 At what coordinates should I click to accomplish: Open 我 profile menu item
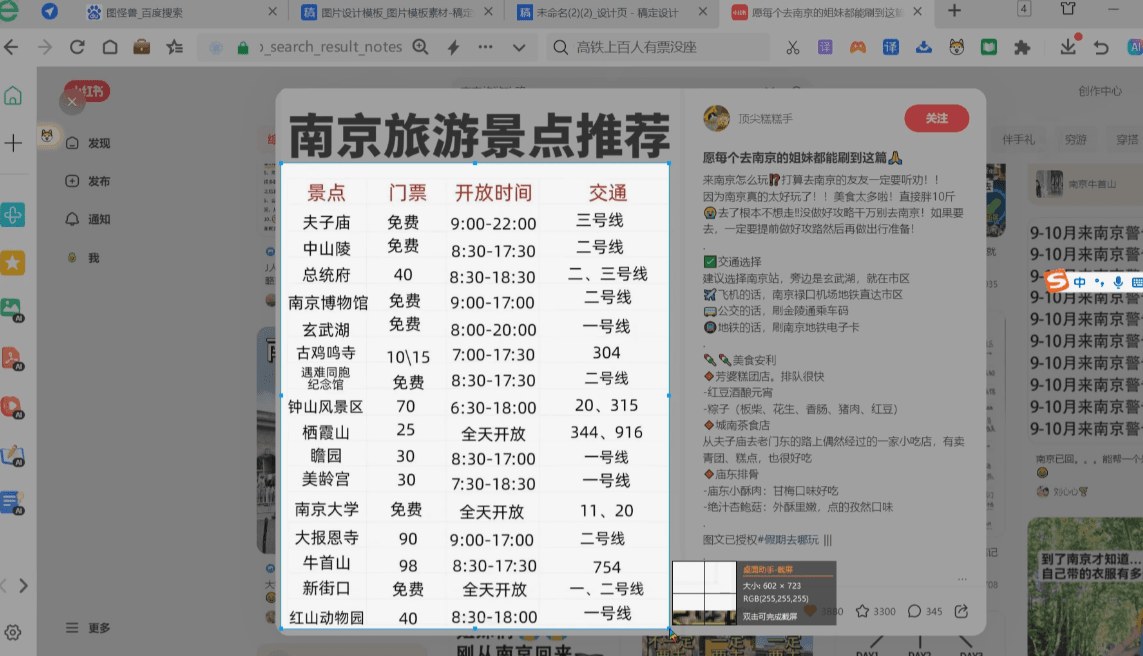point(82,257)
